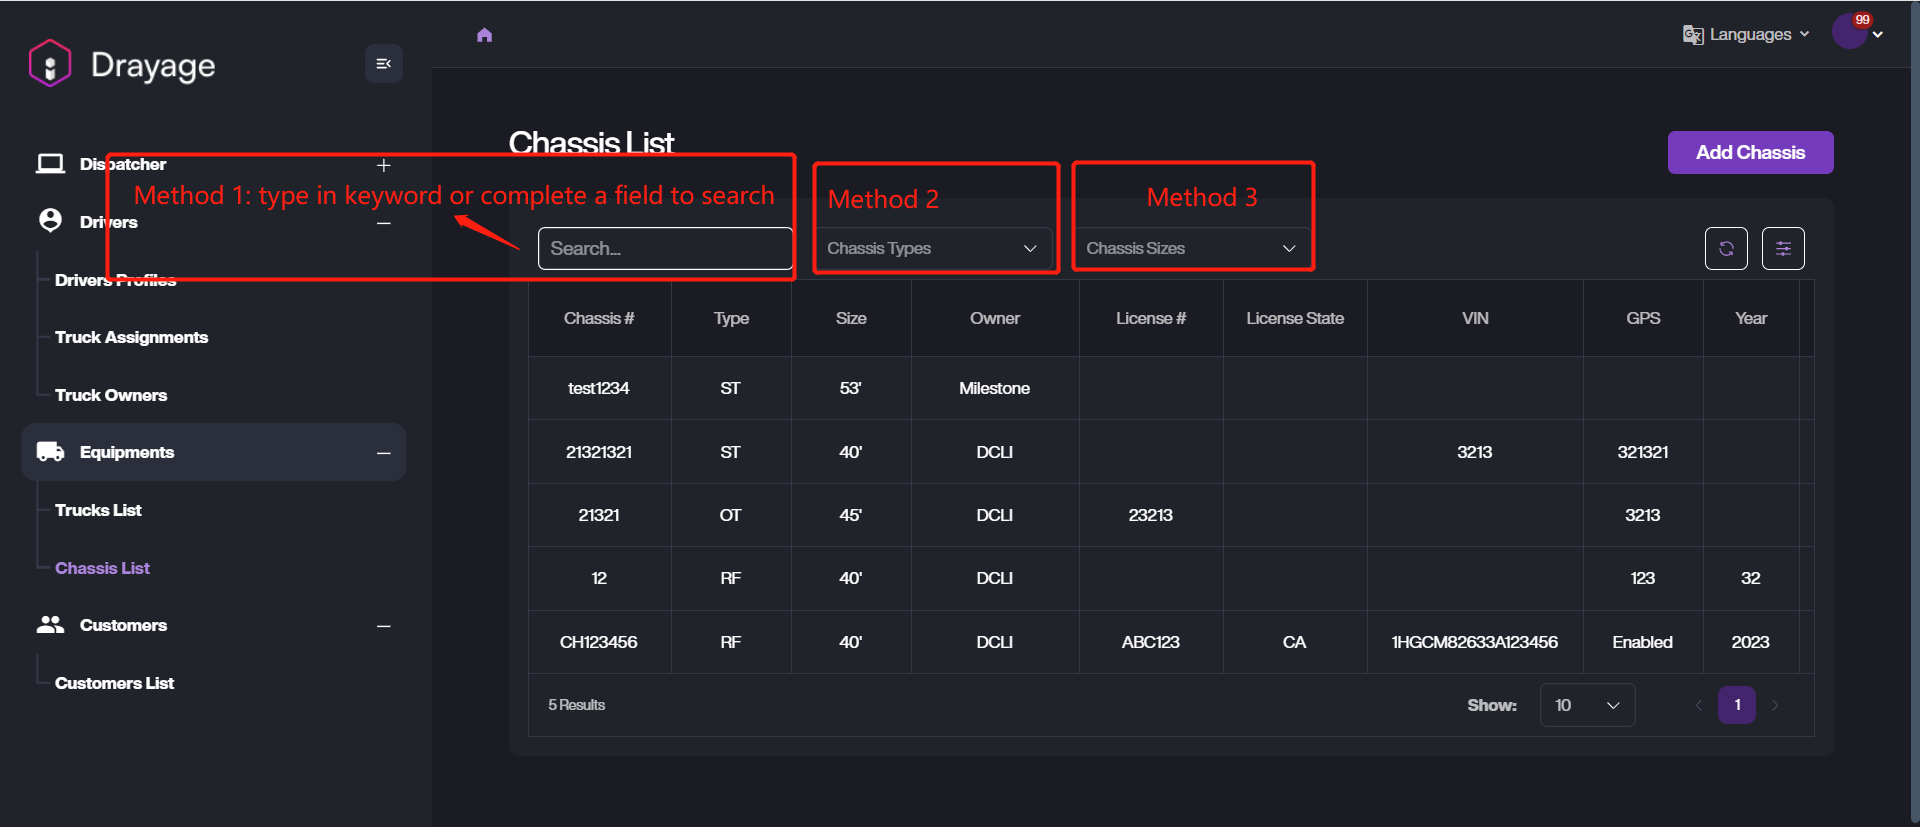Click the Drayage logo icon
The height and width of the screenshot is (827, 1920).
pos(50,64)
